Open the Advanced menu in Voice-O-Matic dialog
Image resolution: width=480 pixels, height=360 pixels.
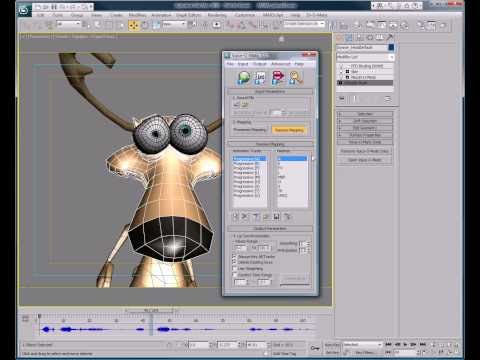coord(281,64)
